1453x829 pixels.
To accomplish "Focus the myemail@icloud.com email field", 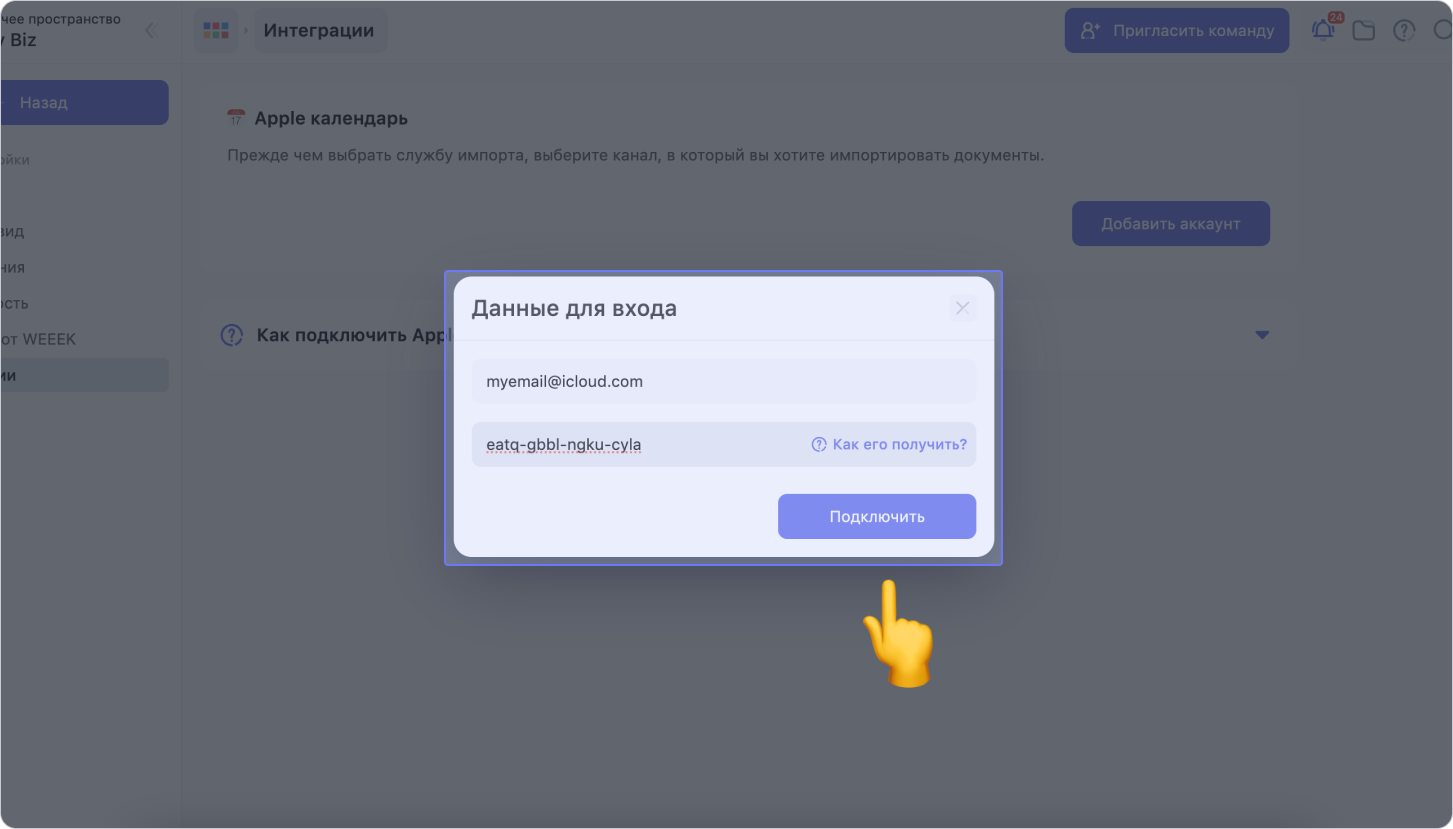I will [723, 381].
